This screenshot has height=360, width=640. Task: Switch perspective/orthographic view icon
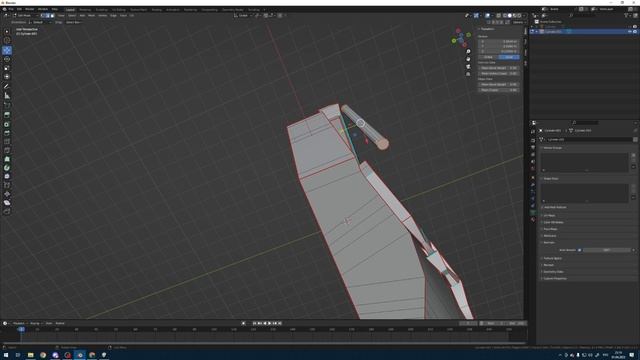tap(468, 74)
